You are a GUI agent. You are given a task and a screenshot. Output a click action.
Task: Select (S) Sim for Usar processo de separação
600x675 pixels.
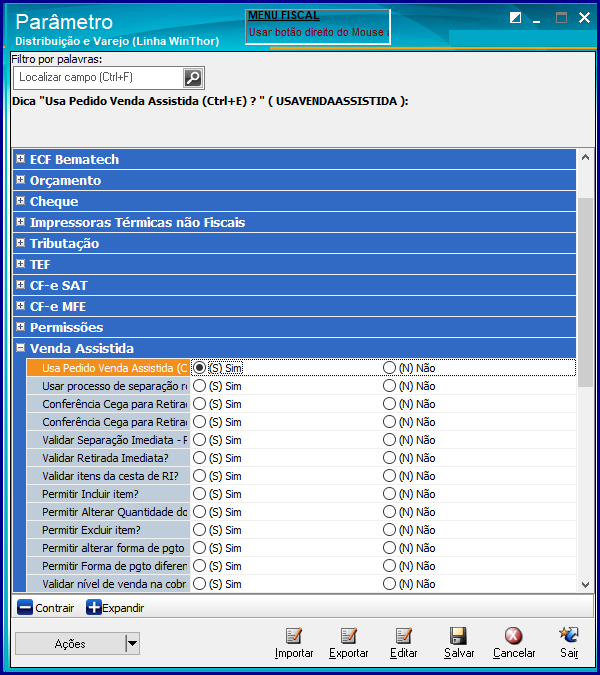(199, 386)
